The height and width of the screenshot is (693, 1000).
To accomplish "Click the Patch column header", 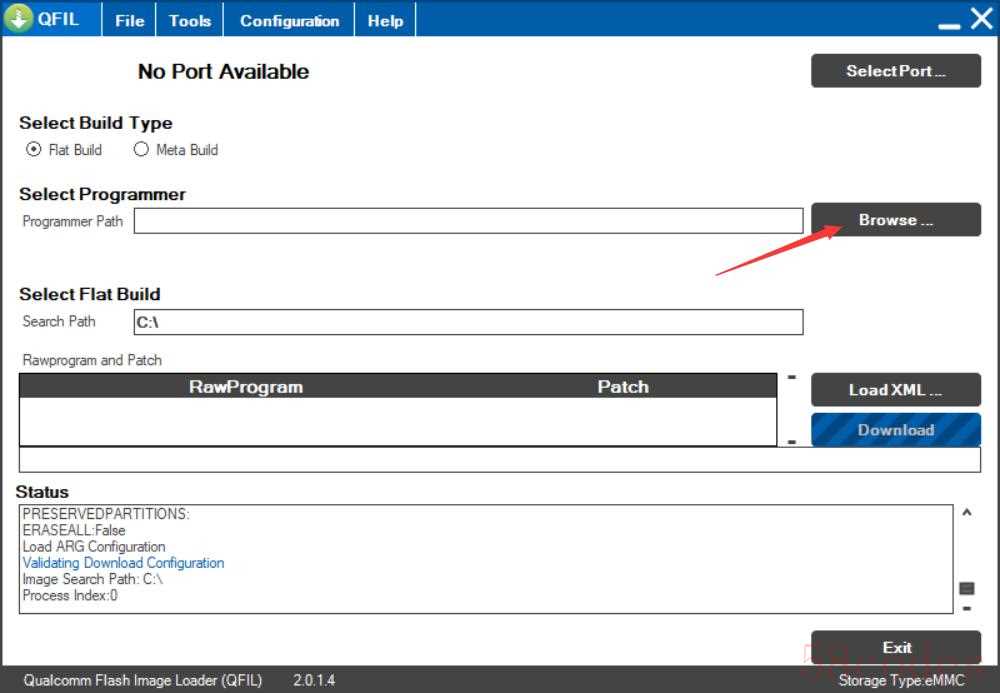I will (x=623, y=387).
